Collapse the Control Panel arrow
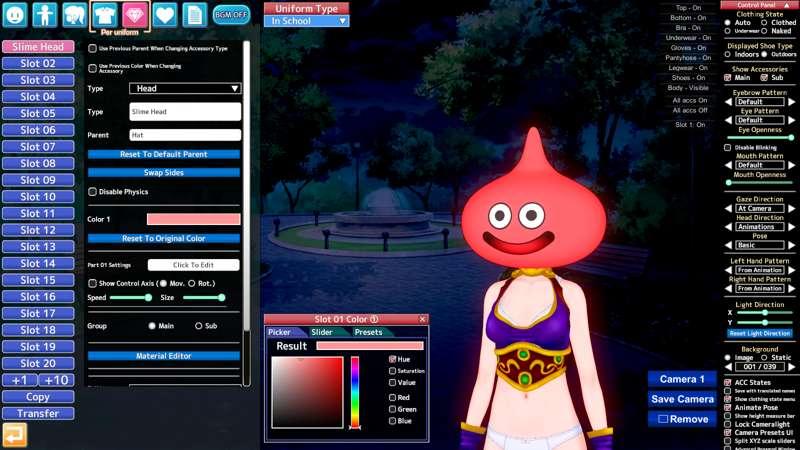The width and height of the screenshot is (800, 450). click(787, 5)
